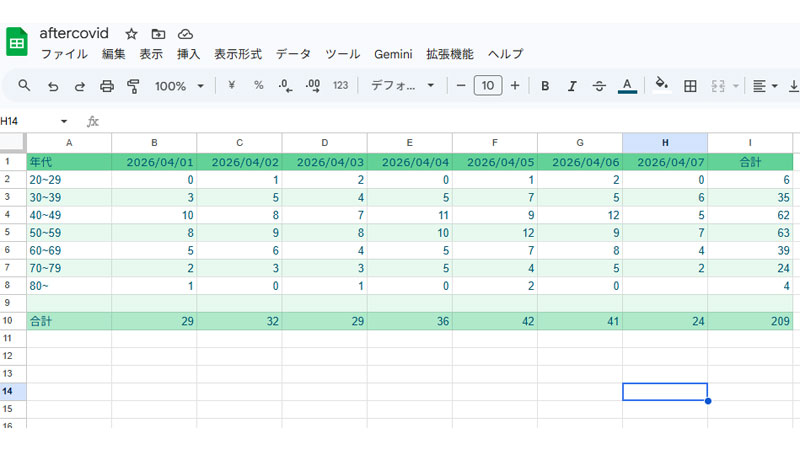Format as percent

coord(259,85)
